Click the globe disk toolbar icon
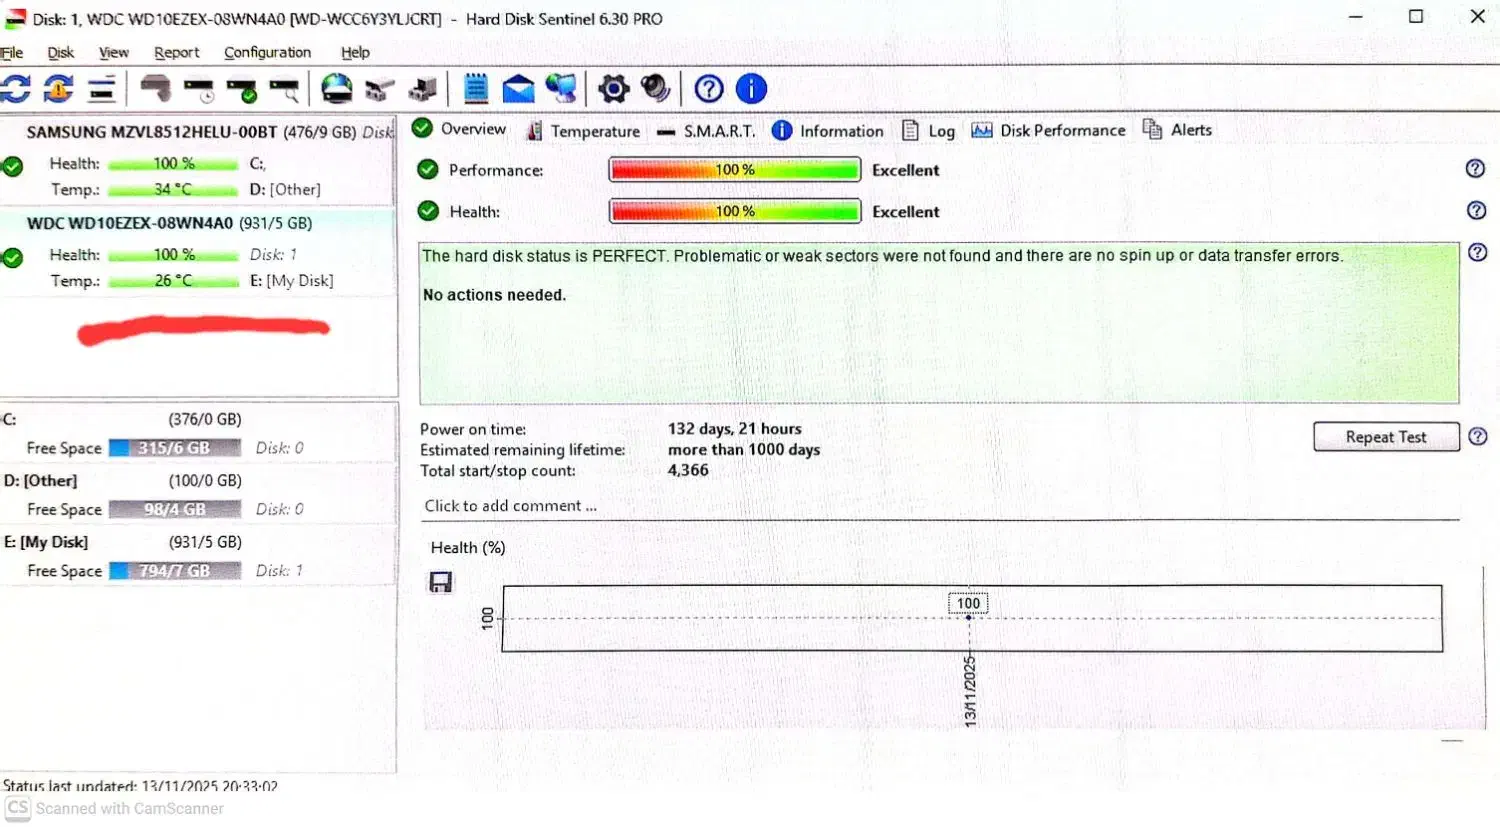The width and height of the screenshot is (1500, 827). pyautogui.click(x=337, y=89)
